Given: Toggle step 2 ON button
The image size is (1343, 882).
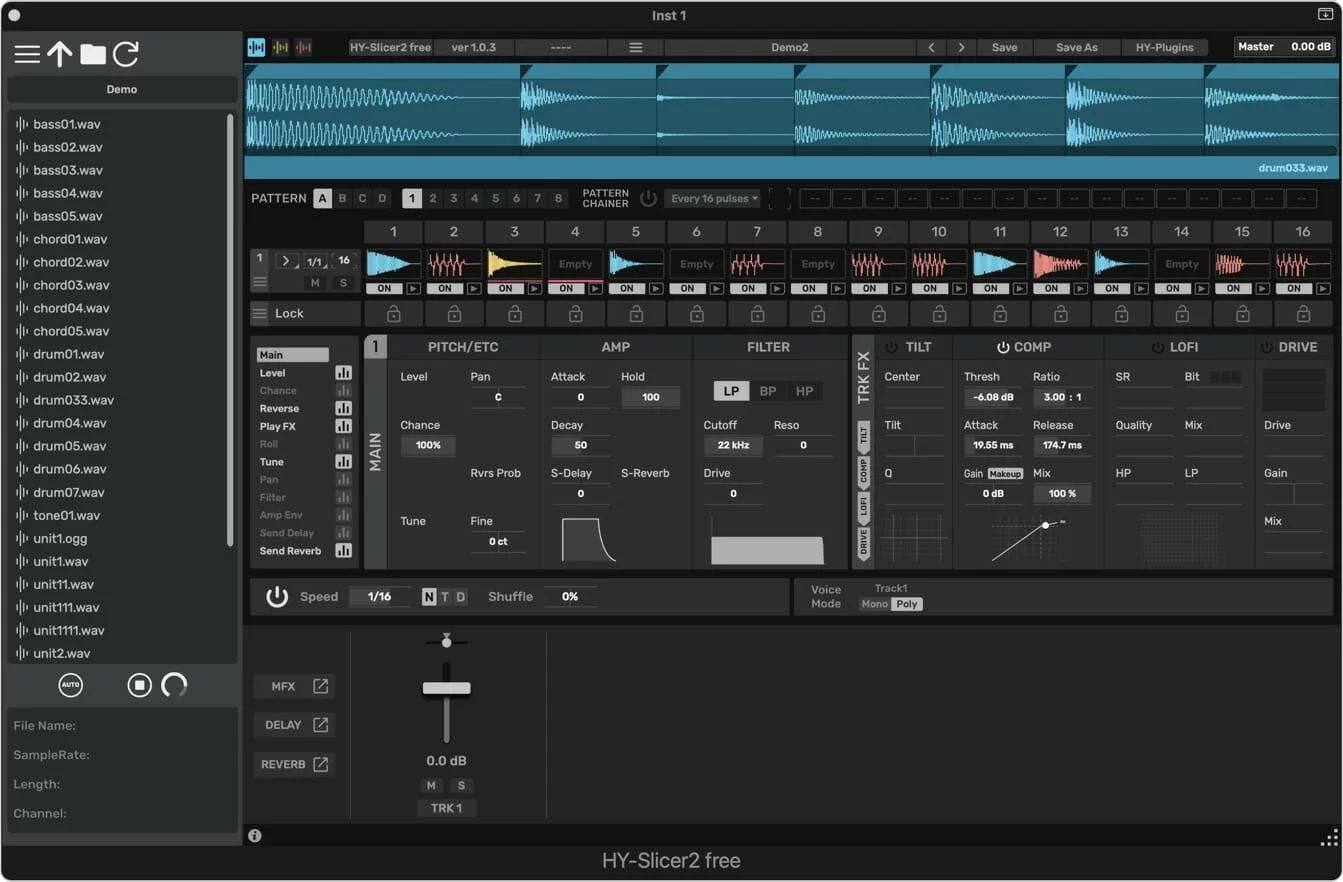Looking at the screenshot, I should pyautogui.click(x=445, y=288).
